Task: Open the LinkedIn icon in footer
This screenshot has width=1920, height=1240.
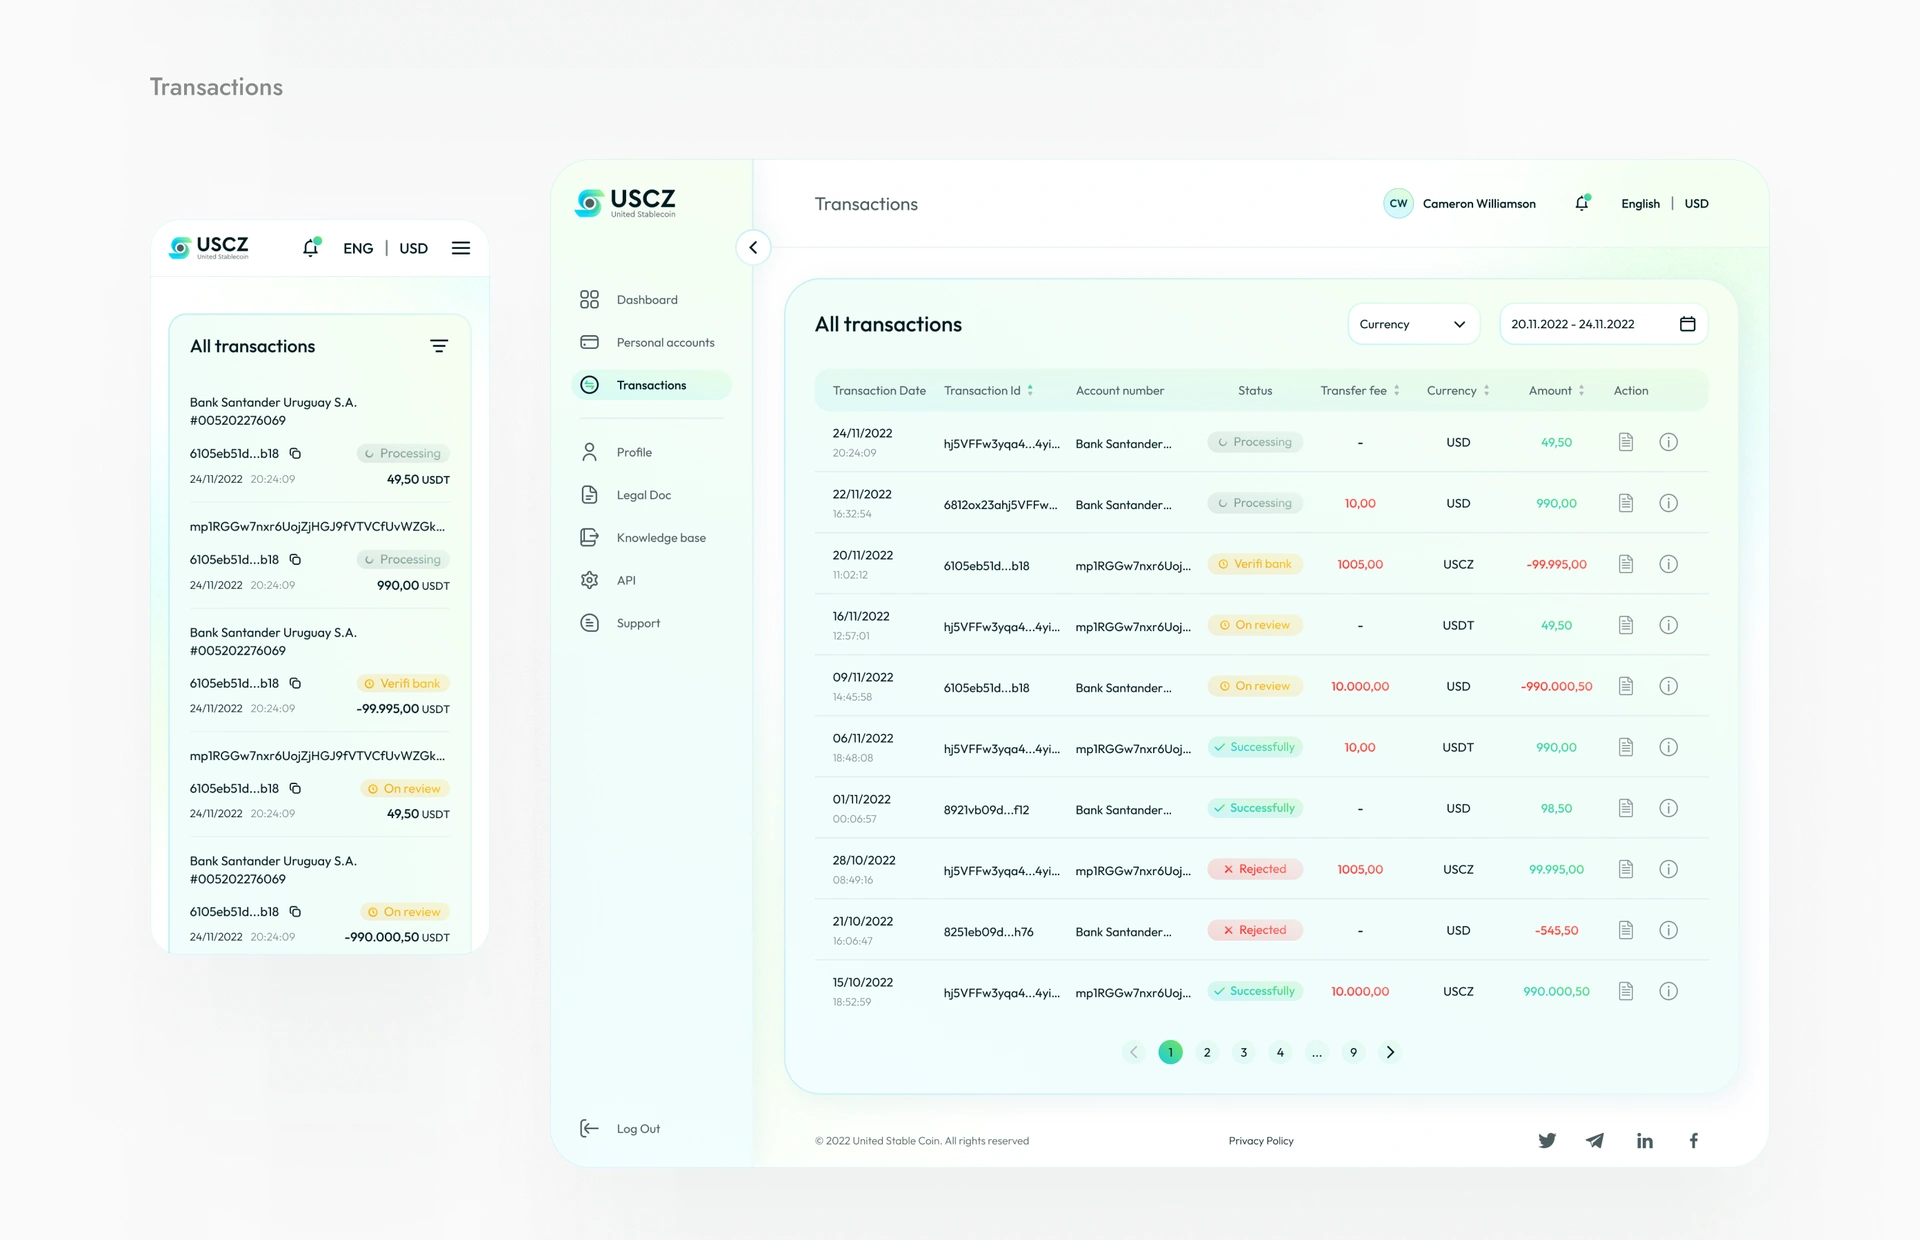Action: [1644, 1140]
